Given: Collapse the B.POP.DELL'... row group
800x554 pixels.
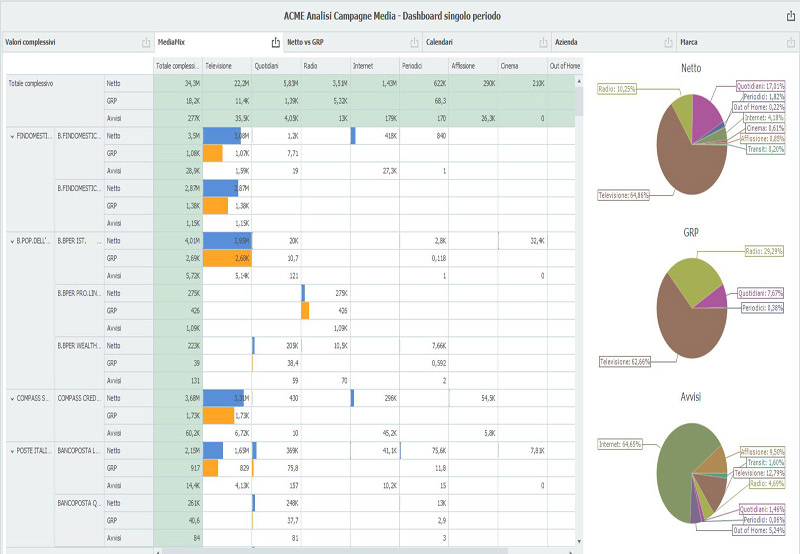Looking at the screenshot, I should tap(12, 241).
